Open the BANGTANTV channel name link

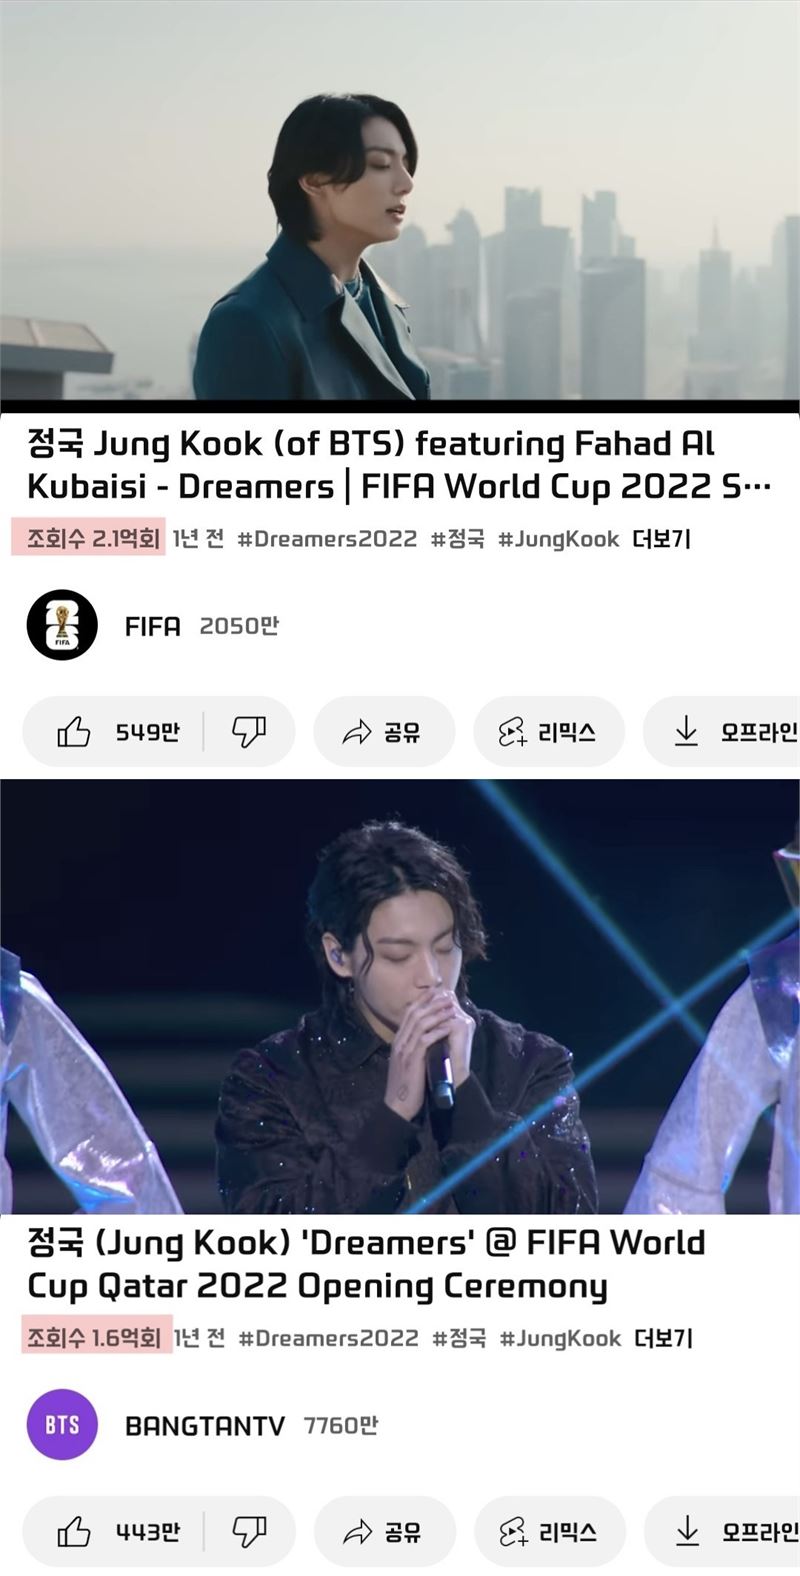(x=205, y=1425)
